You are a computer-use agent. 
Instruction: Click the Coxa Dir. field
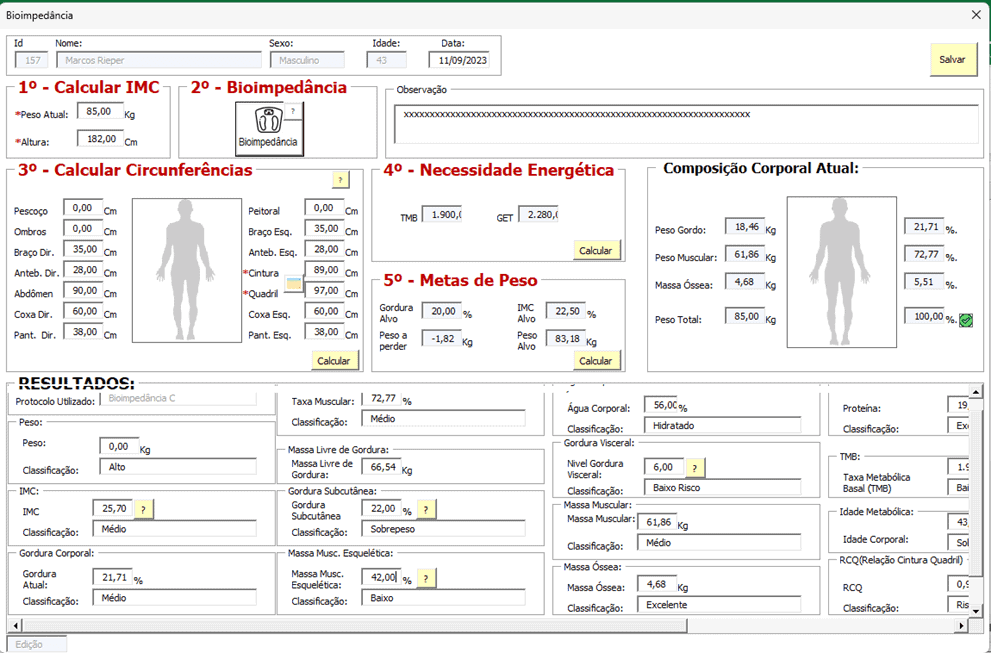83,311
